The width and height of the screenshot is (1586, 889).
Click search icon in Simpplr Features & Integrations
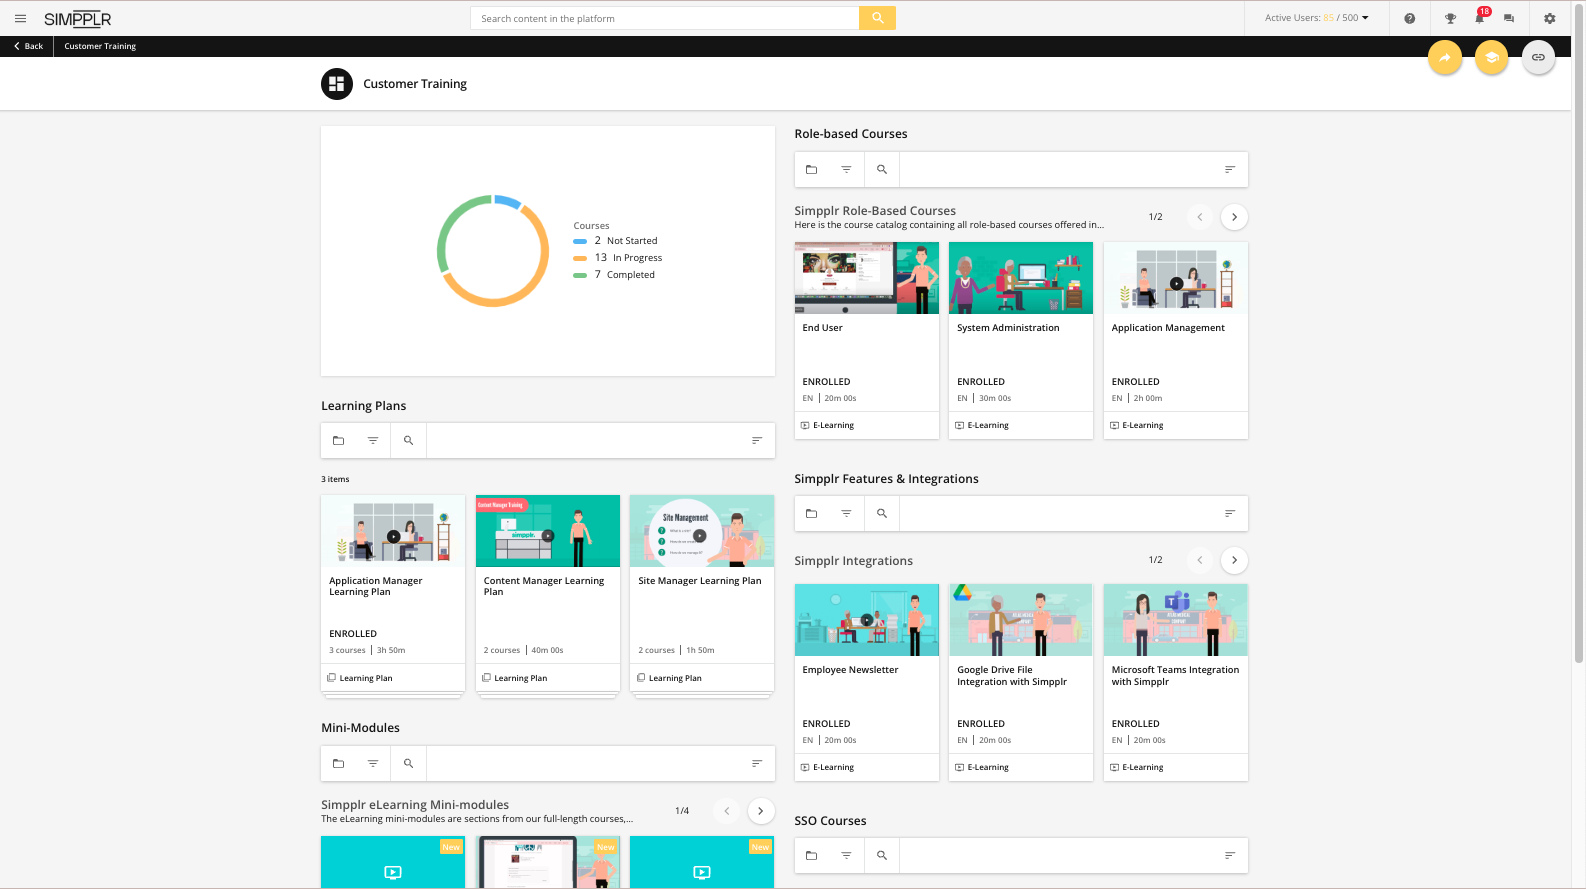(x=882, y=513)
